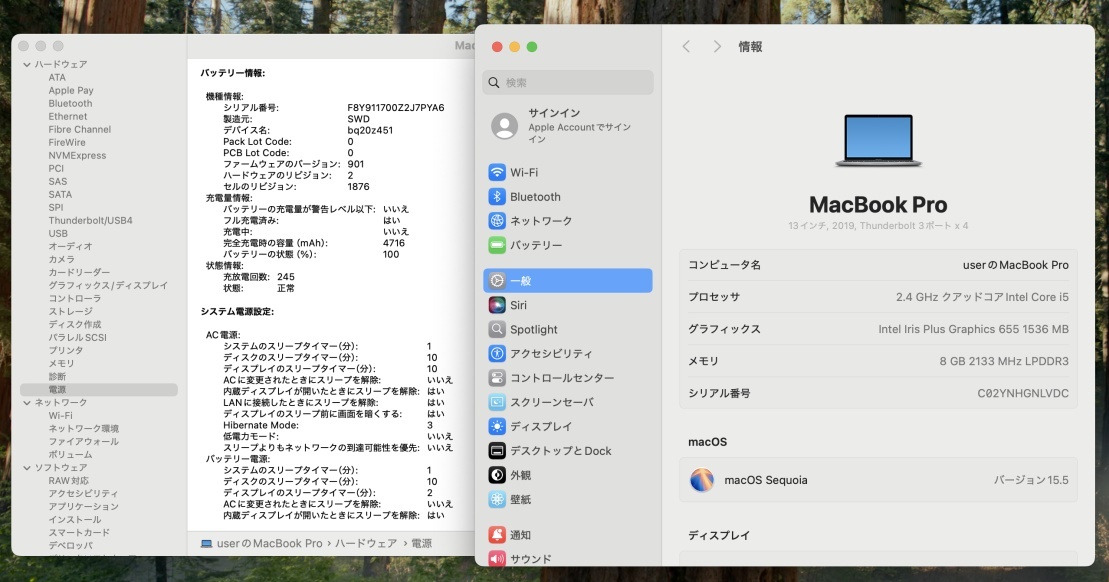
Task: Click the MacBook Pro laptop image
Action: tap(878, 140)
